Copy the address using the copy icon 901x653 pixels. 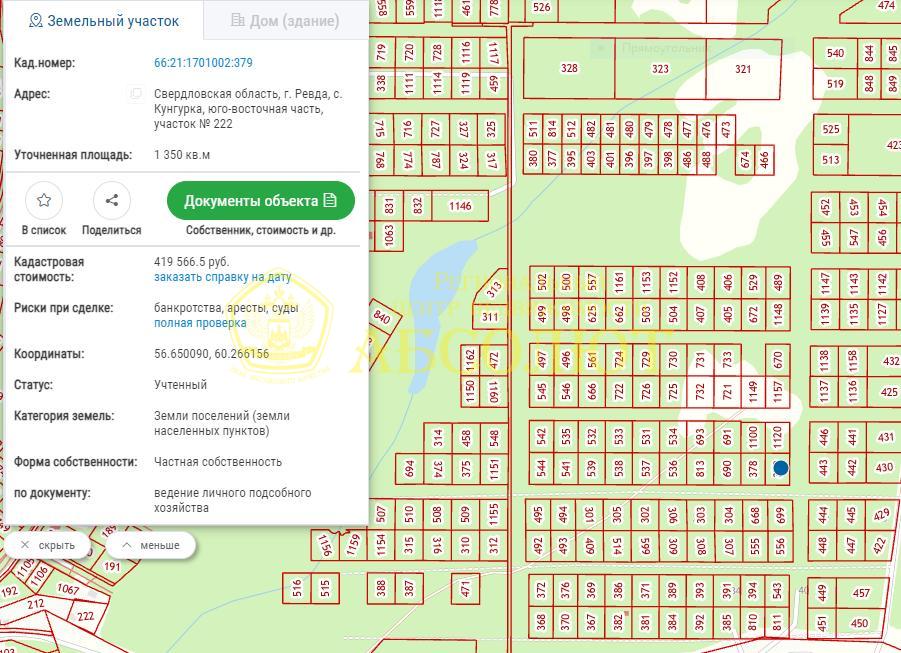[136, 94]
